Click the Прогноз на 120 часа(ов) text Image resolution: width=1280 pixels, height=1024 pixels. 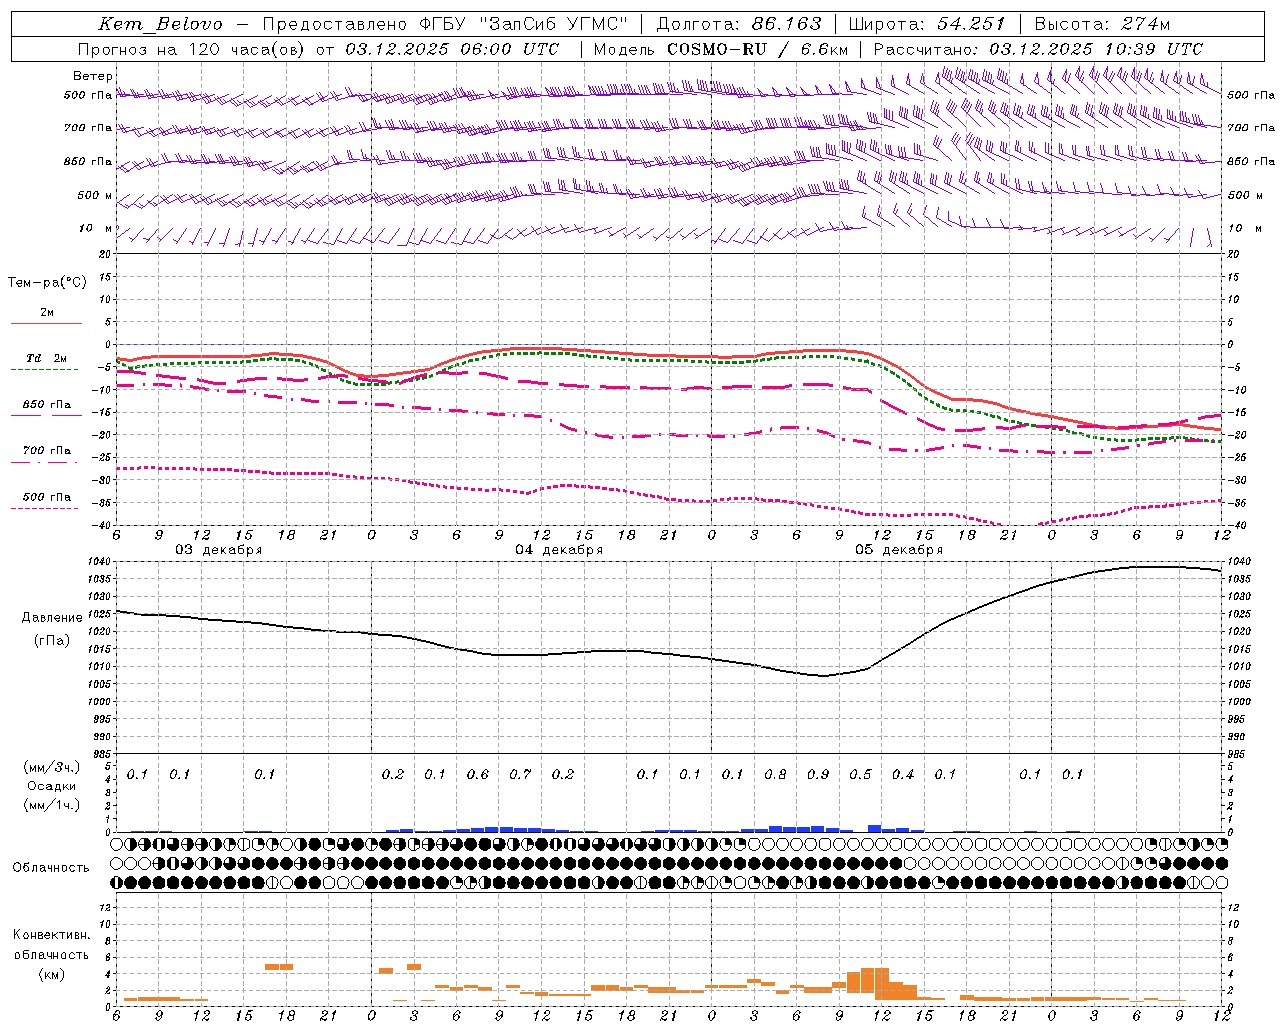click(192, 49)
